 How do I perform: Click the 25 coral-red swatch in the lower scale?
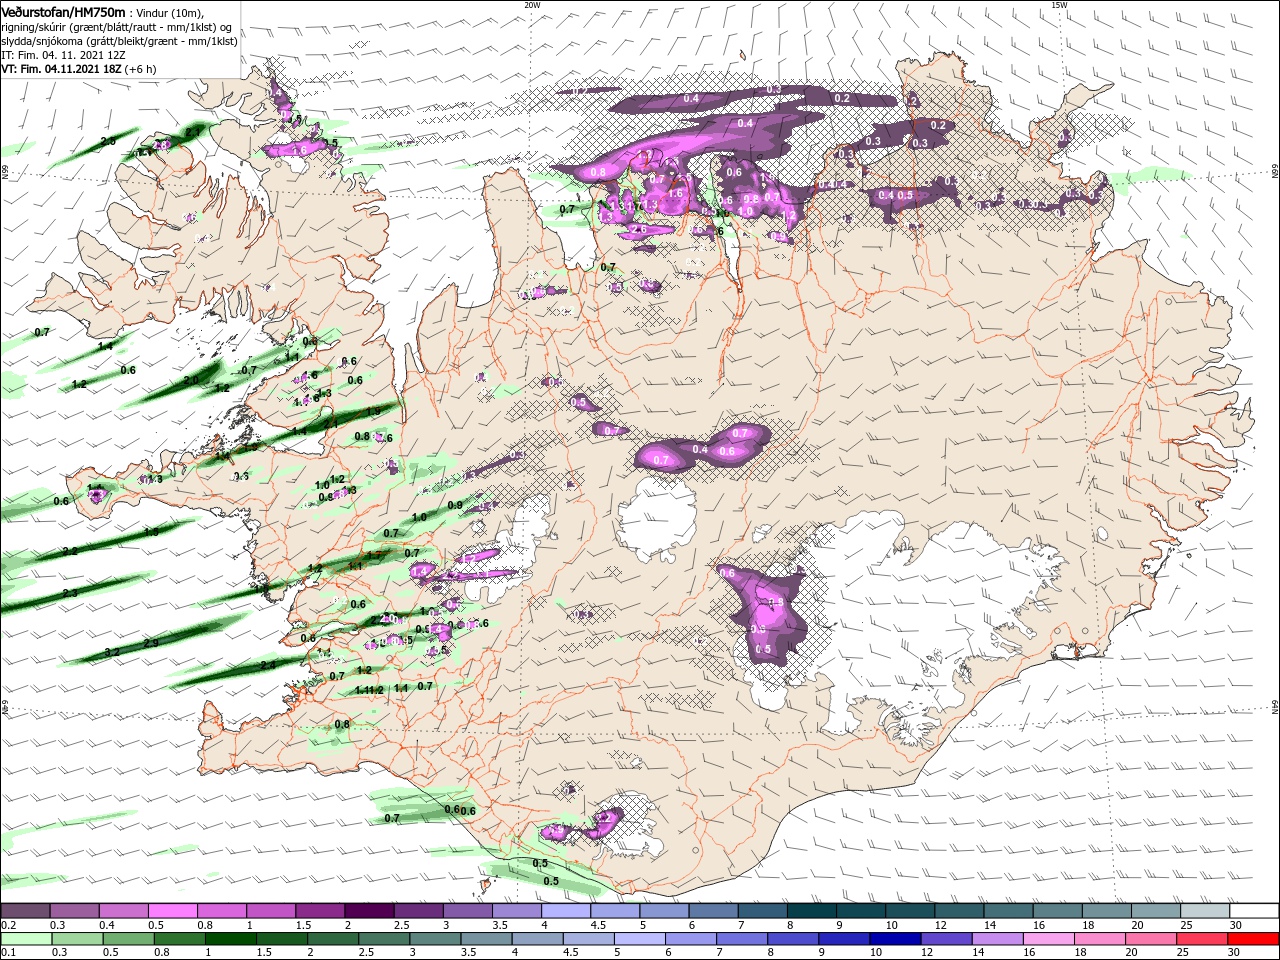pyautogui.click(x=1202, y=939)
